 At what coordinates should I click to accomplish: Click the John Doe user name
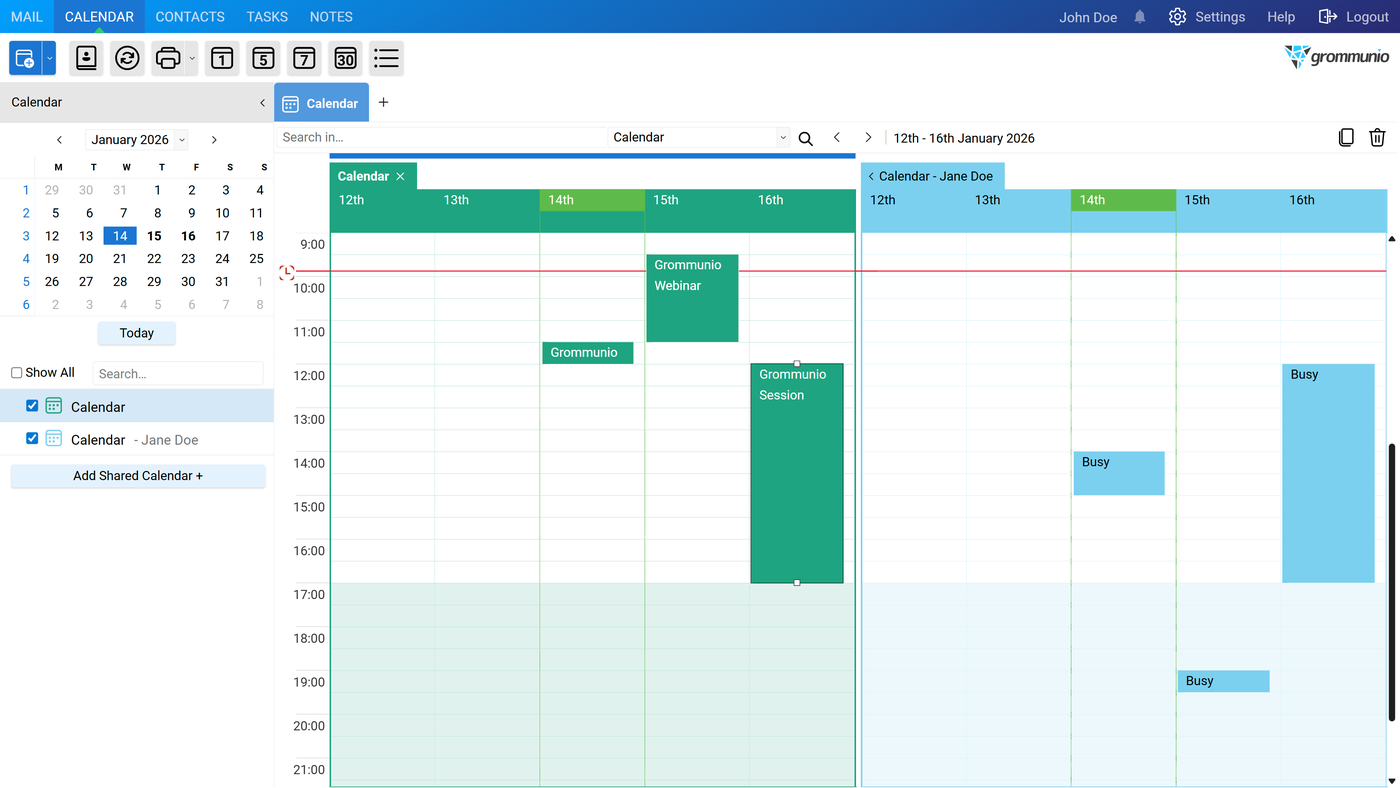1088,17
